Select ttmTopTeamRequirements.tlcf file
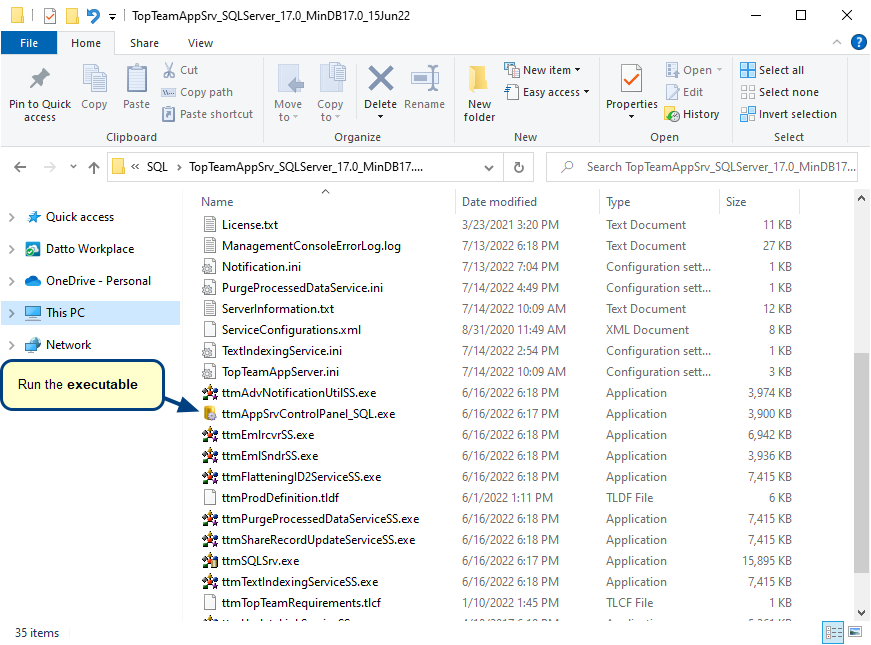Image resolution: width=871 pixels, height=645 pixels. click(301, 603)
